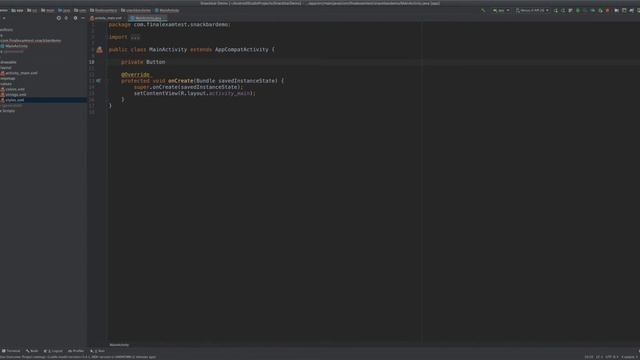Image resolution: width=640 pixels, height=360 pixels.
Task: Select com.finalexamtest.snackbardemo package in tree
Action: [x=31, y=41]
